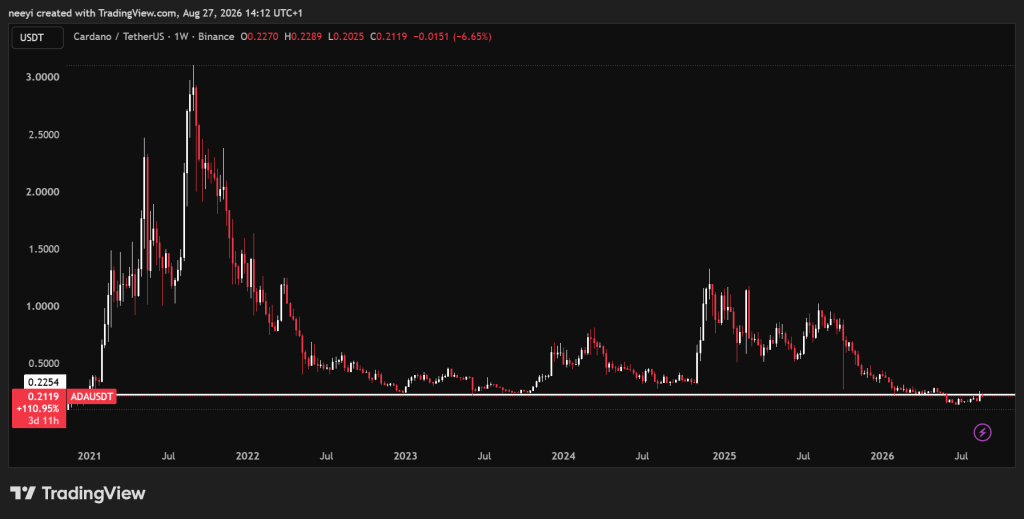Click the 1.5000 price axis label
This screenshot has height=519, width=1024.
(x=42, y=249)
